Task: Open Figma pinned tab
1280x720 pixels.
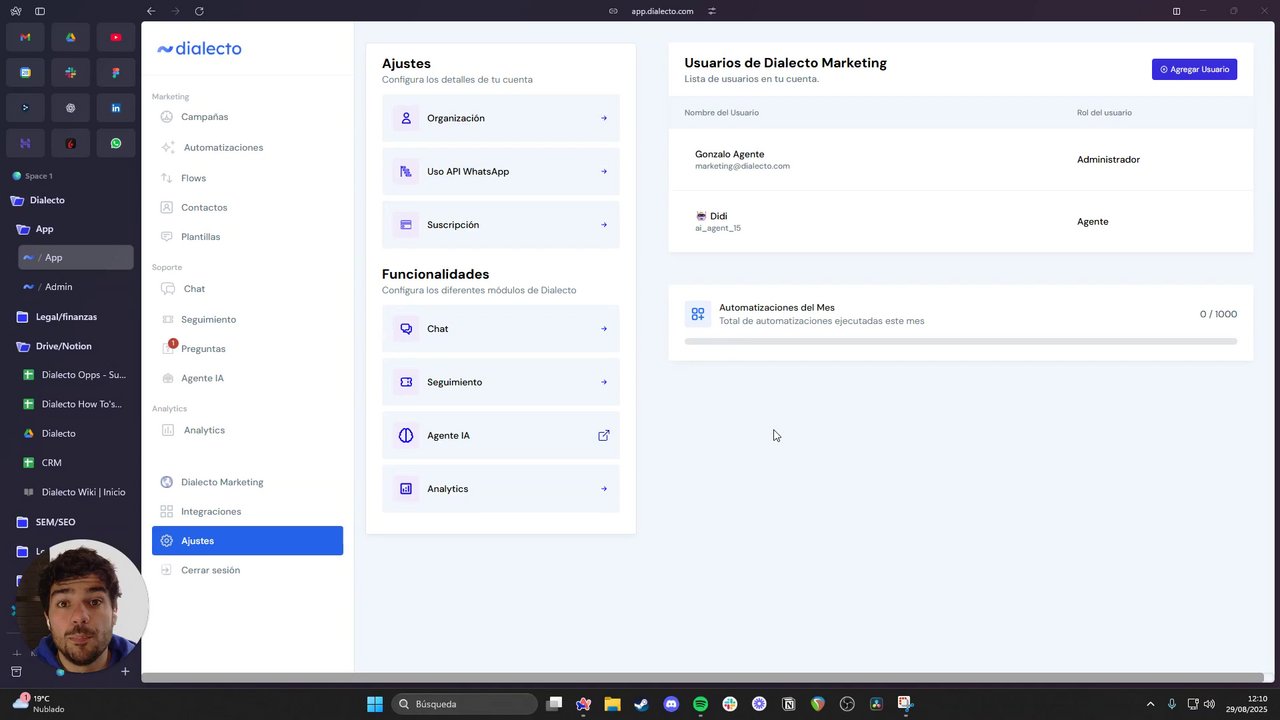Action: point(116,73)
